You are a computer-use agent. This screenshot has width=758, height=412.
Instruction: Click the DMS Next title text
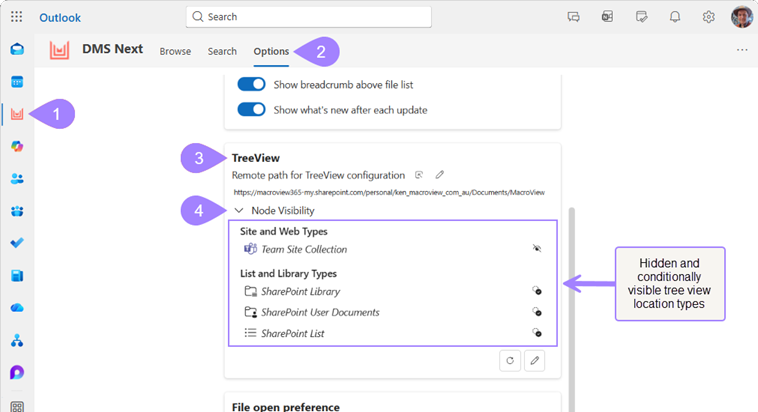pos(113,49)
